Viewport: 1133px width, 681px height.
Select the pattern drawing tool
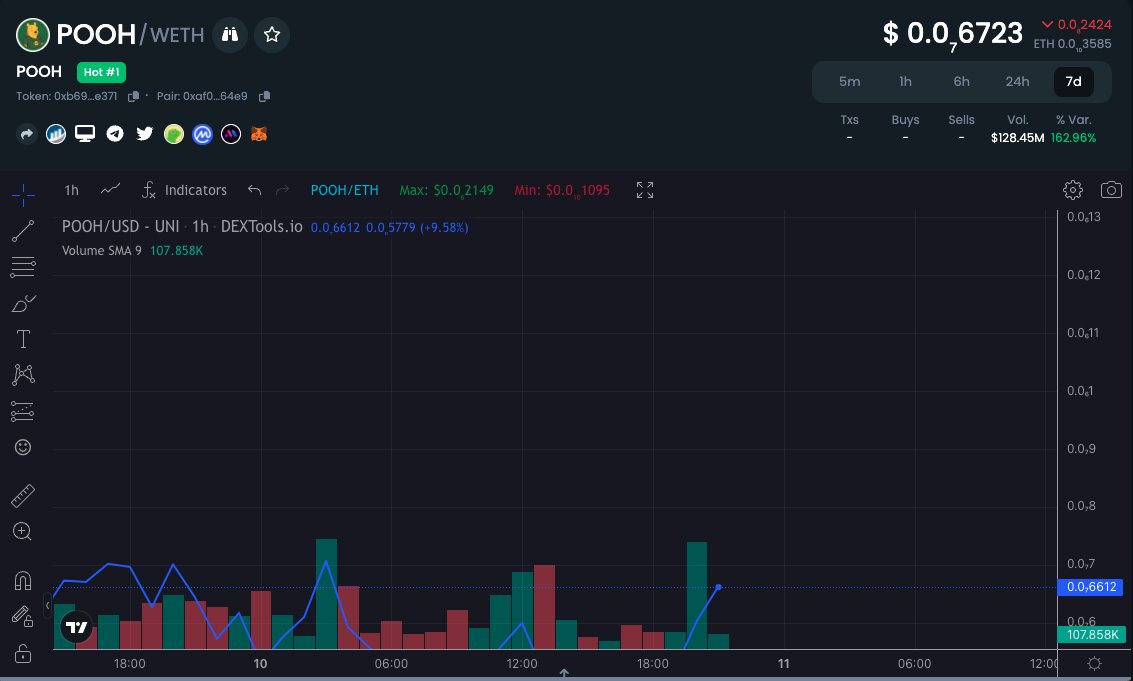23,374
